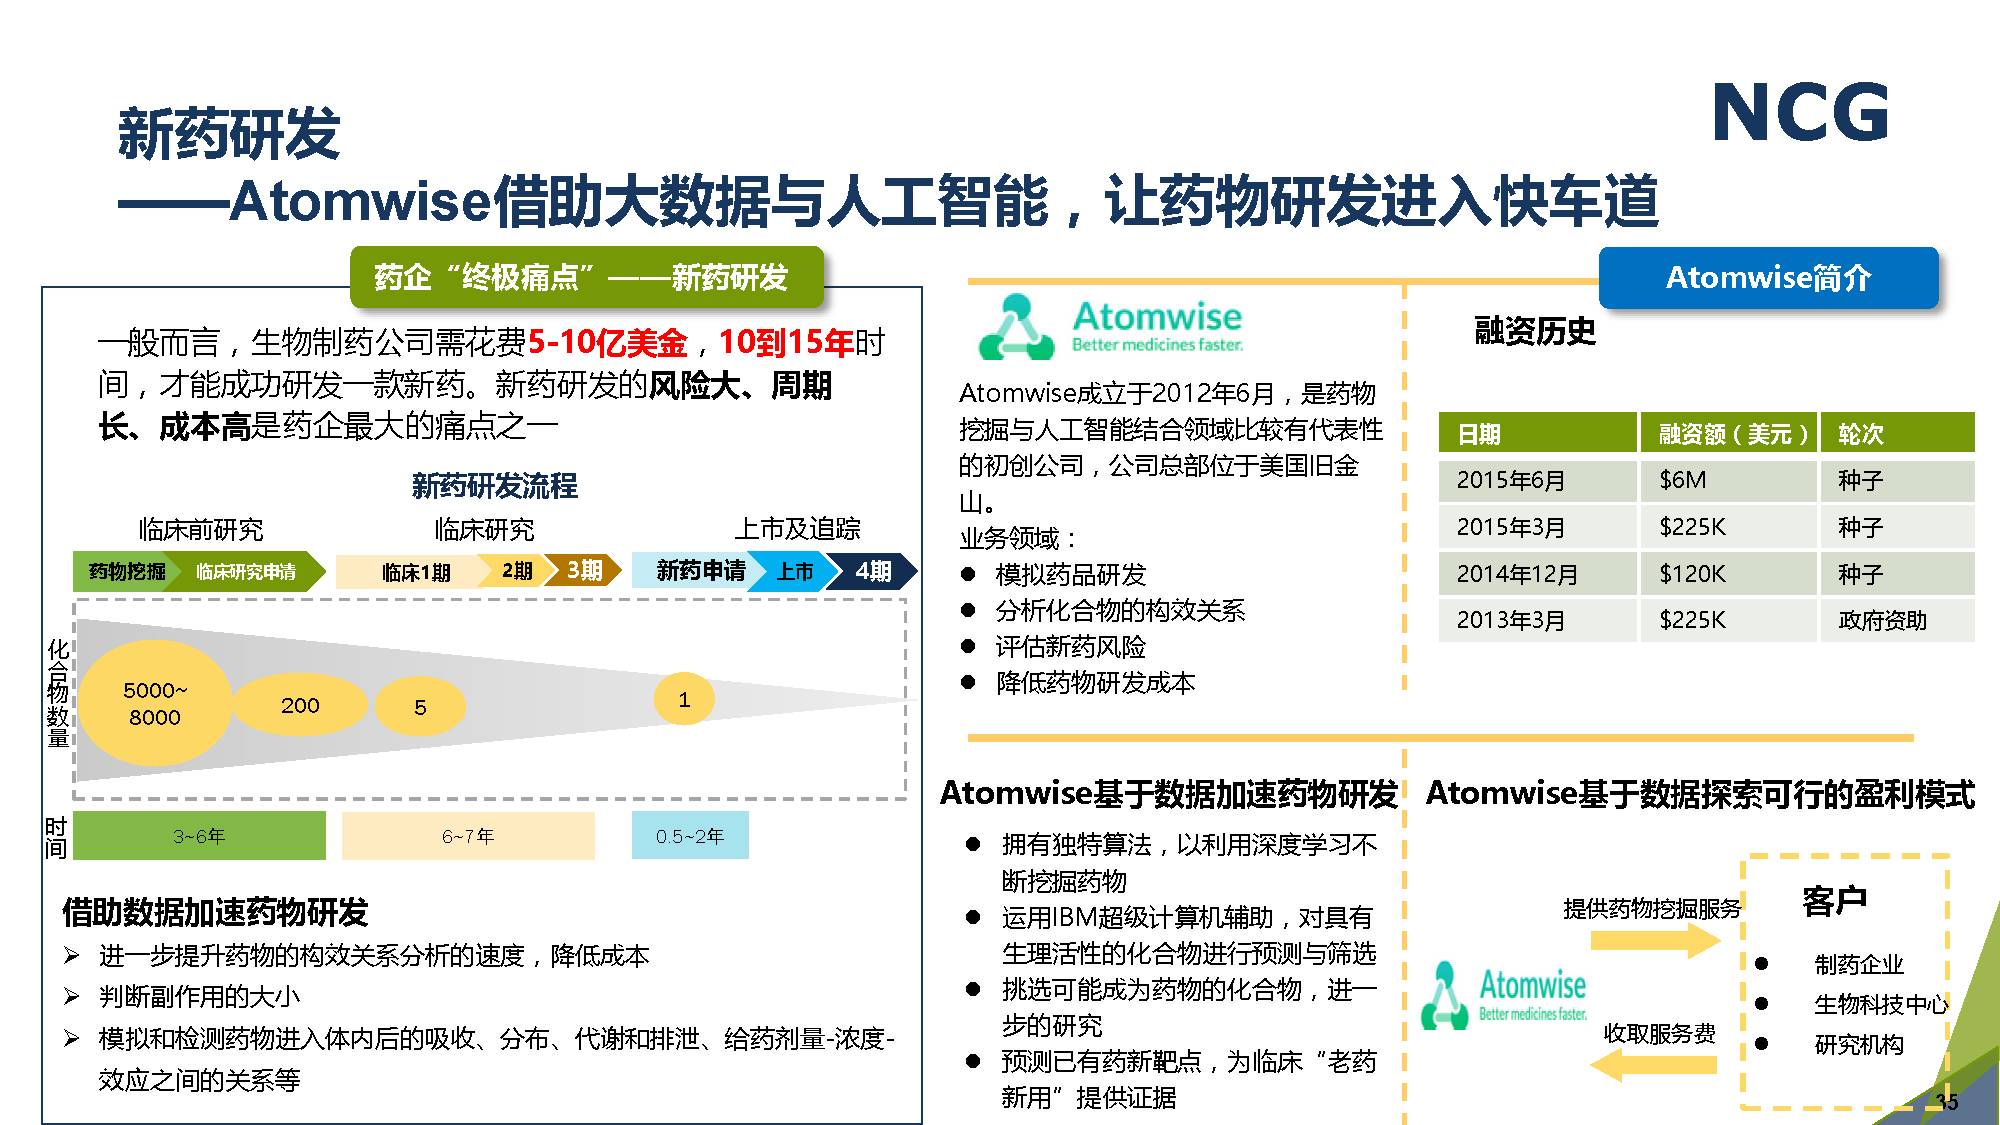Click the small Atomwise logo near the bottom

pyautogui.click(x=1504, y=995)
